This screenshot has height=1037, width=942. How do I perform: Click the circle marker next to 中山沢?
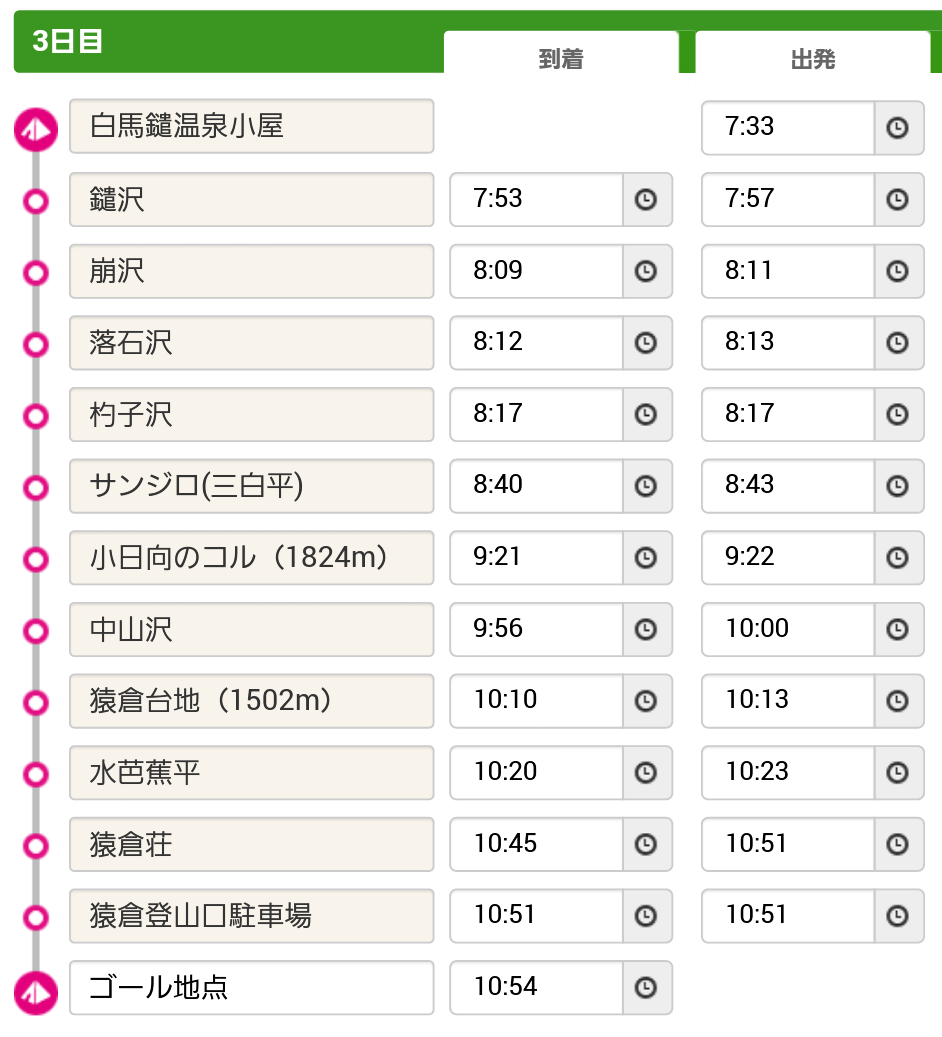point(36,631)
